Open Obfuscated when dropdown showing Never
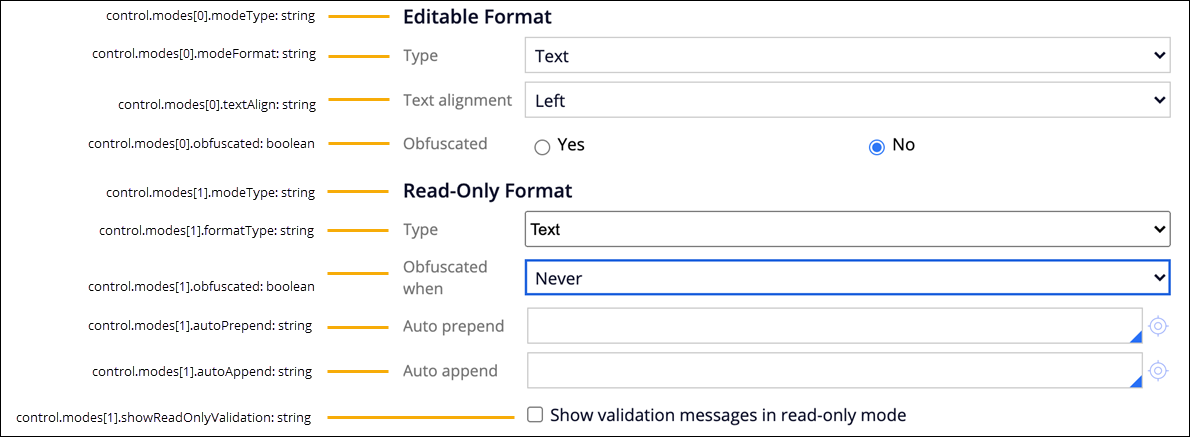Screen dimensions: 1190x437 coord(846,278)
